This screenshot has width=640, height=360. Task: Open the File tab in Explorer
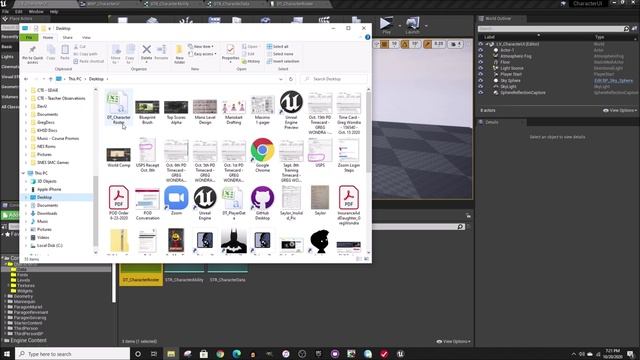coord(29,38)
